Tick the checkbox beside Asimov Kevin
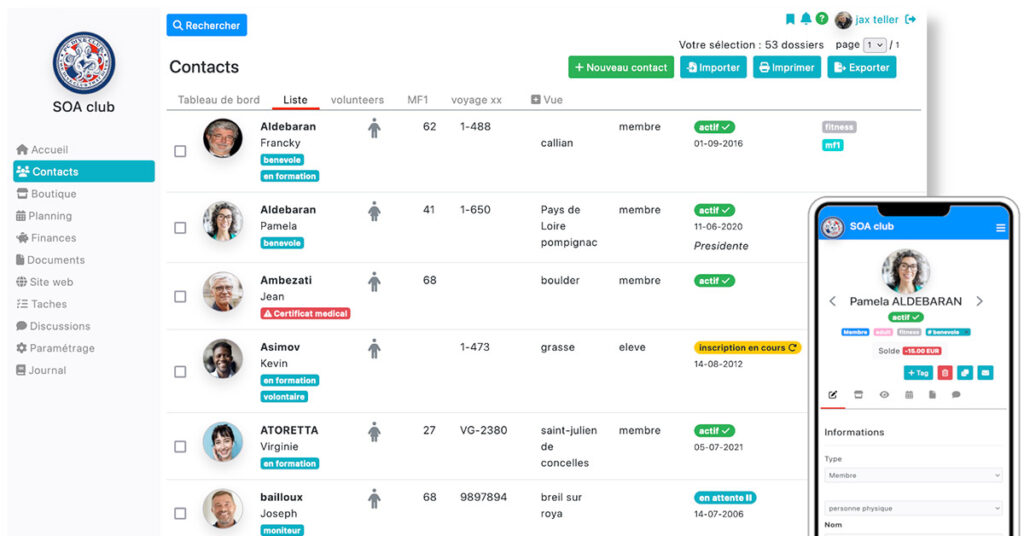The image size is (1024, 536). pos(180,371)
